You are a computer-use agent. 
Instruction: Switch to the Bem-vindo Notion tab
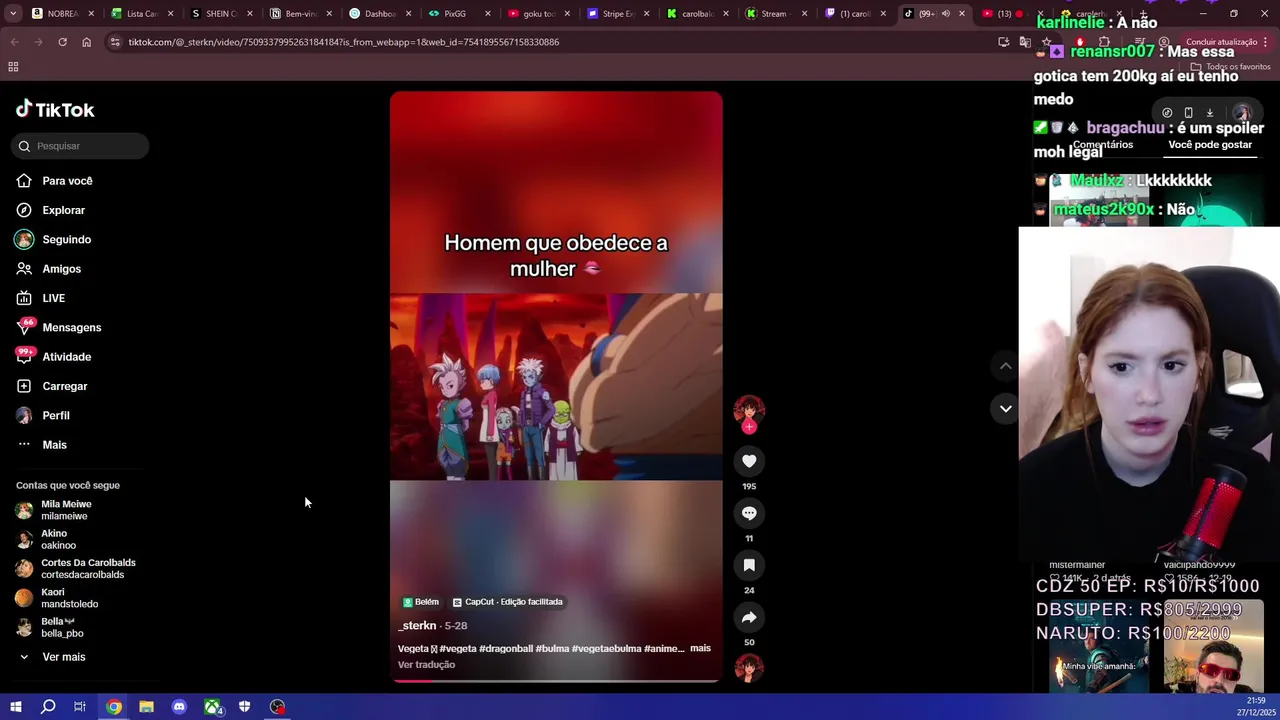(x=301, y=14)
